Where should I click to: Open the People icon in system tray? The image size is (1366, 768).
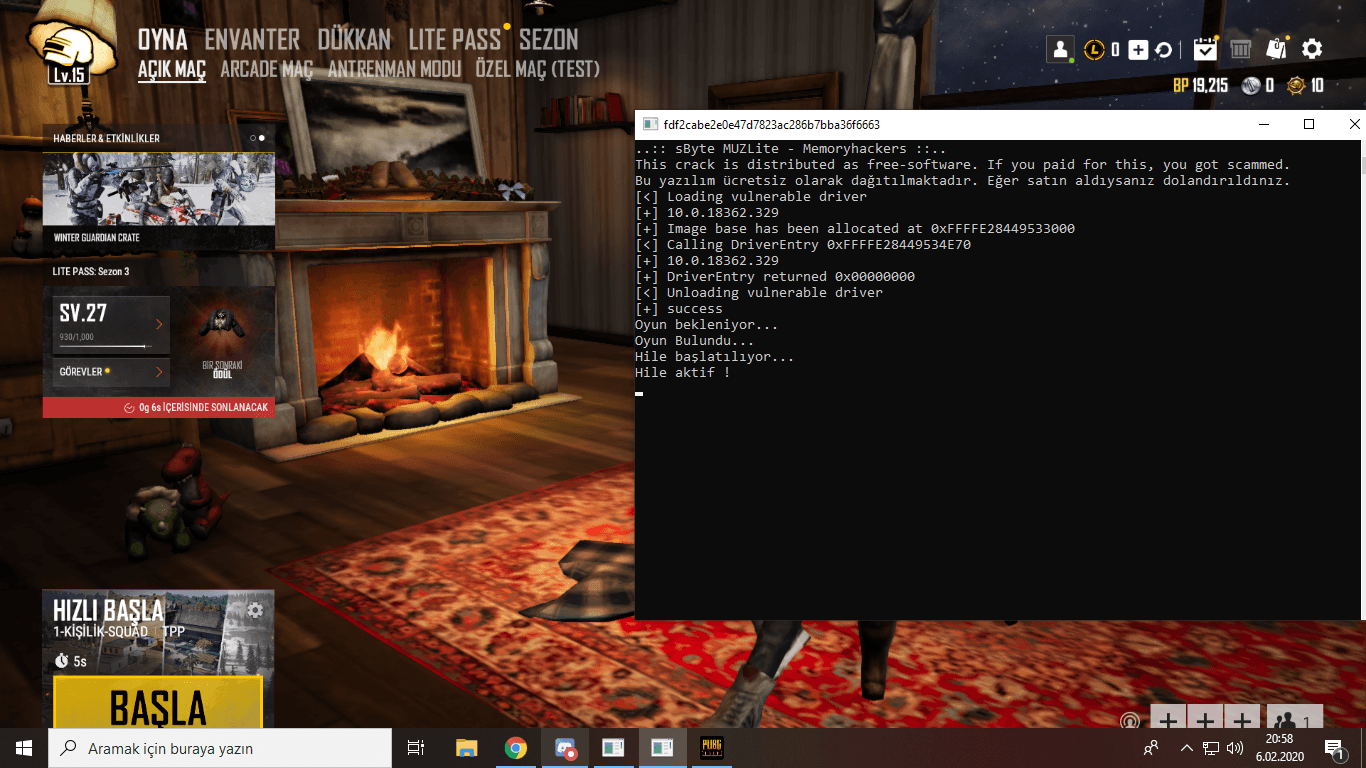click(x=1151, y=748)
